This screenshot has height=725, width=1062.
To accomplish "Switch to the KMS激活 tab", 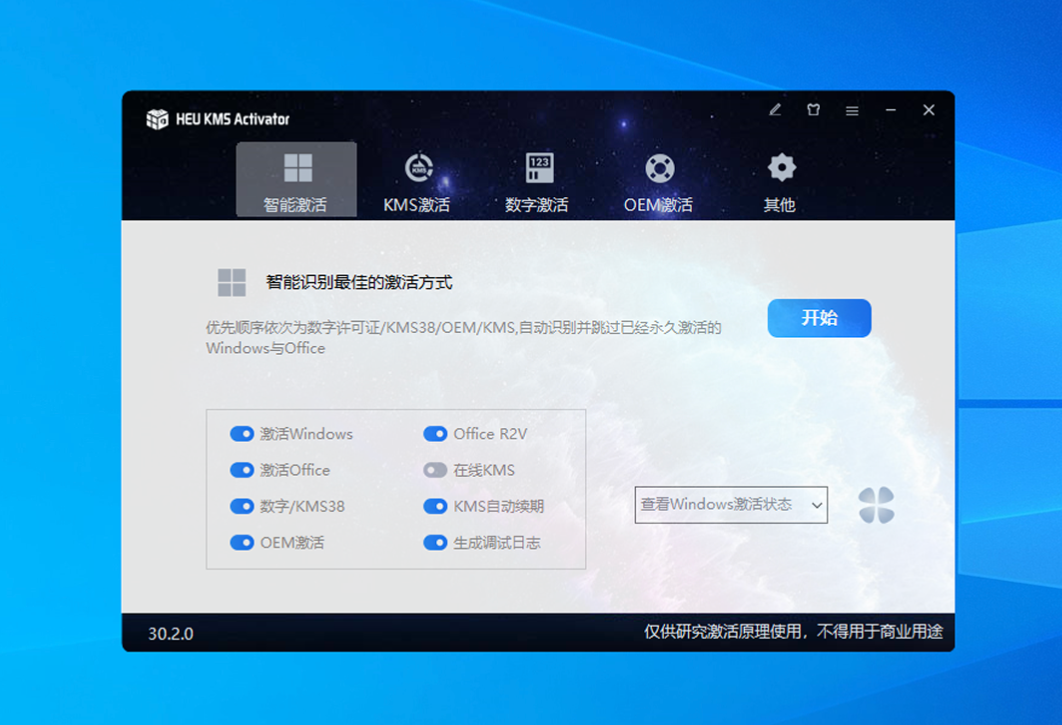I will click(417, 182).
